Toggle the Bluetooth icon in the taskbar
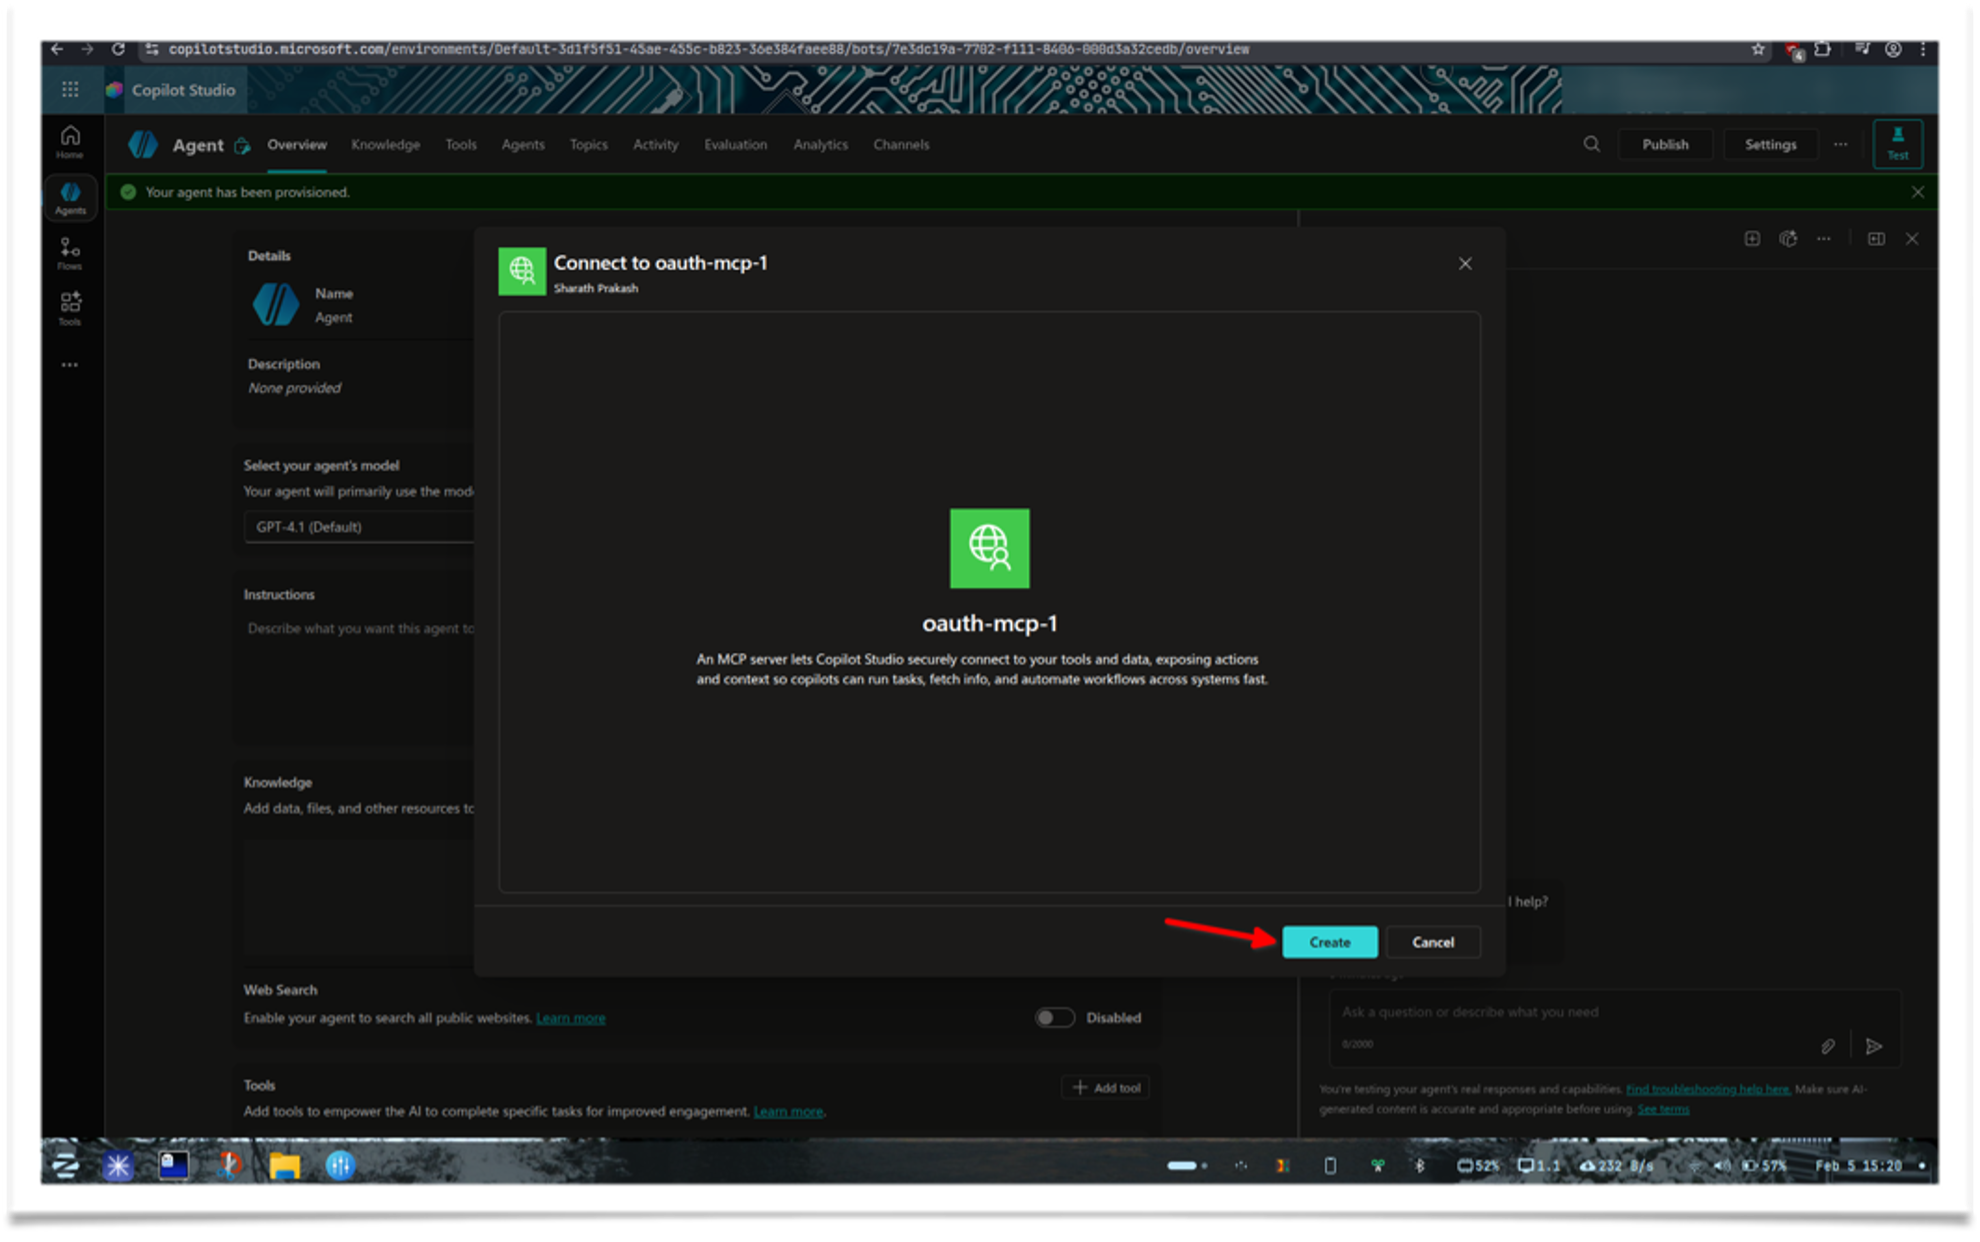Viewport: 1980px width, 1242px height. click(x=1421, y=1165)
